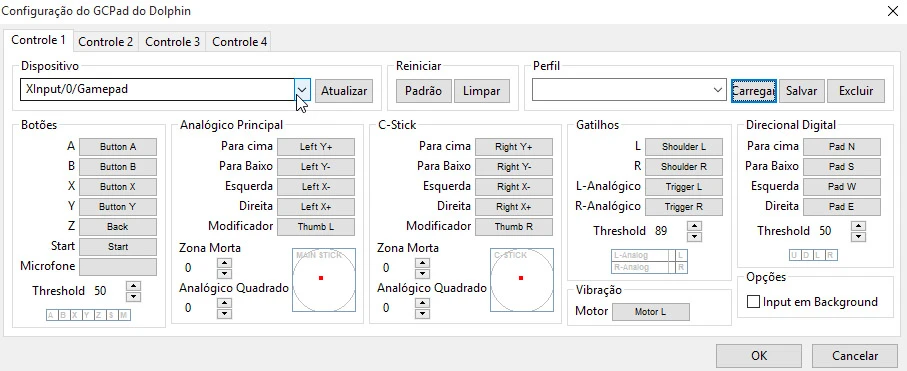907x371 pixels.
Task: Click the Shoulder R mapping button
Action: tap(684, 167)
